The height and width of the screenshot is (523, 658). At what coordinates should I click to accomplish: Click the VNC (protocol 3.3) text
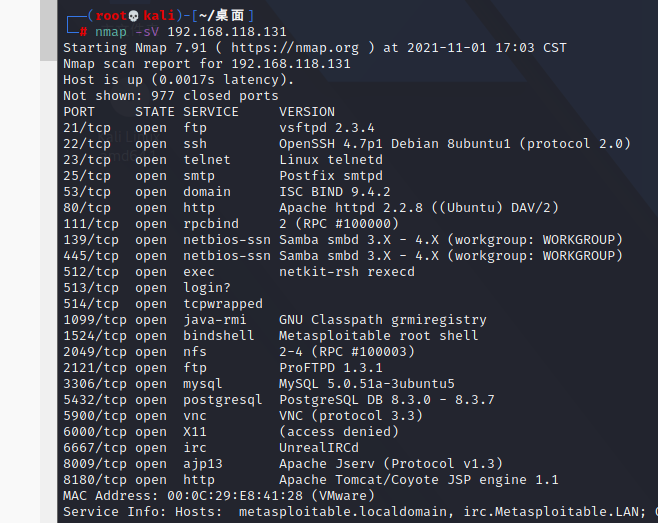(351, 416)
